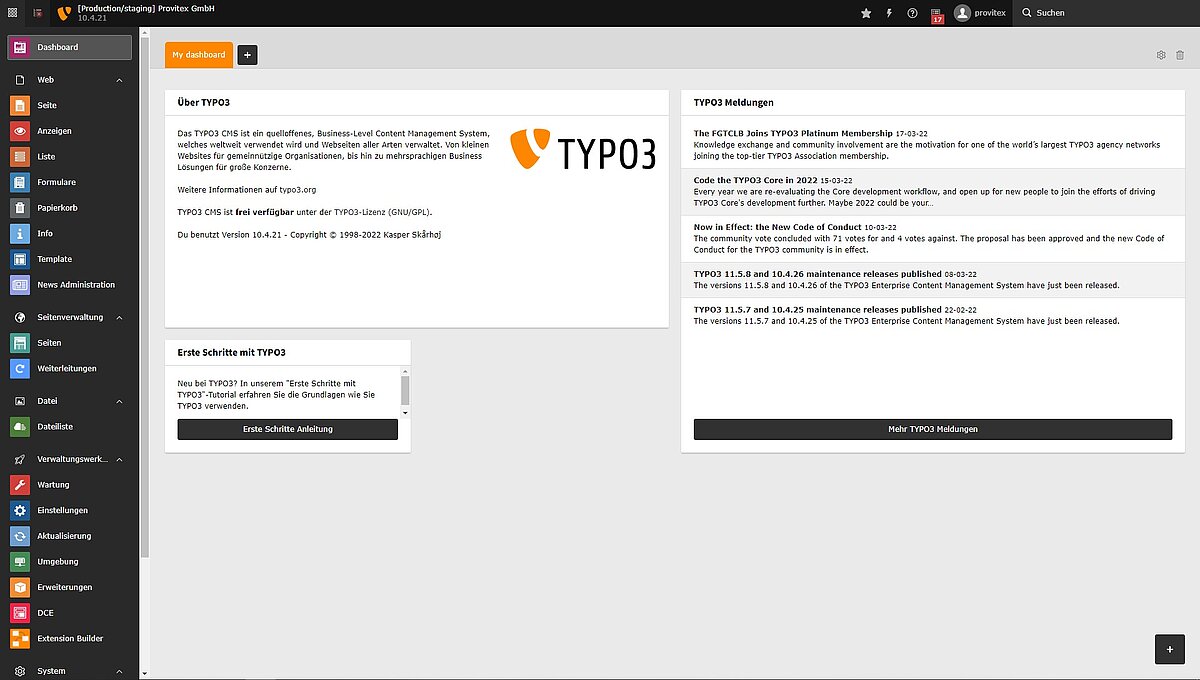The height and width of the screenshot is (680, 1200).
Task: Open the Extension Builder module
Action: [69, 638]
